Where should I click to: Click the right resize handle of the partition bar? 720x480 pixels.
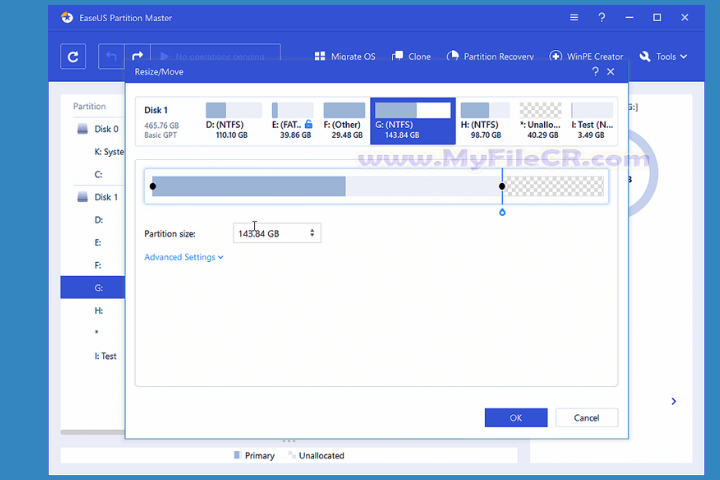tap(502, 186)
